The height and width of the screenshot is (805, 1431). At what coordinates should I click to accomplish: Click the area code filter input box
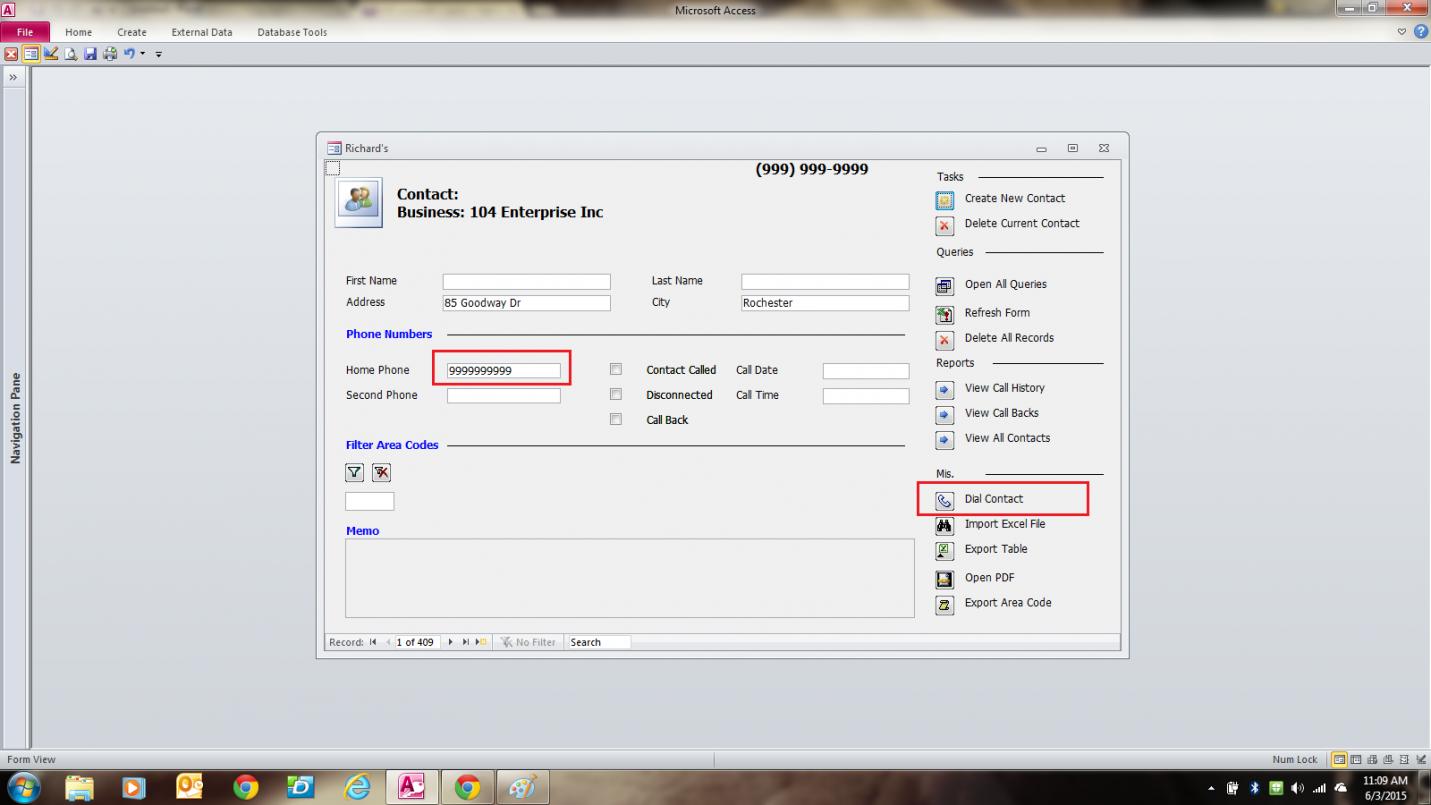tap(370, 501)
